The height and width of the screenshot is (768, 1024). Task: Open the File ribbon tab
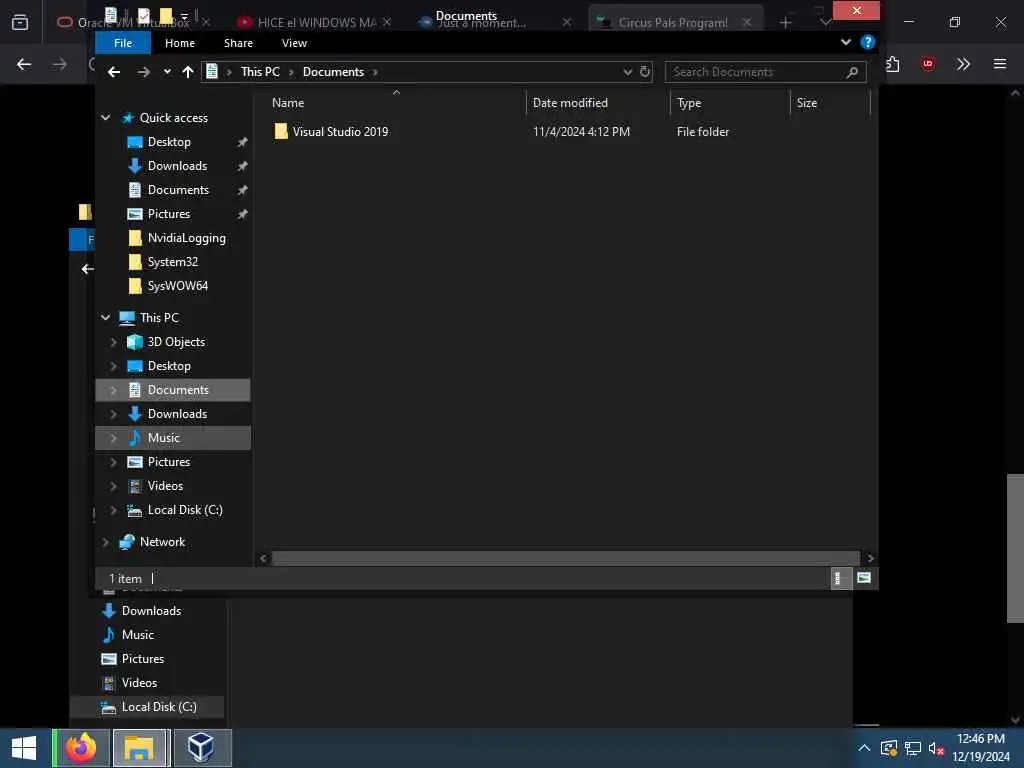[x=123, y=43]
